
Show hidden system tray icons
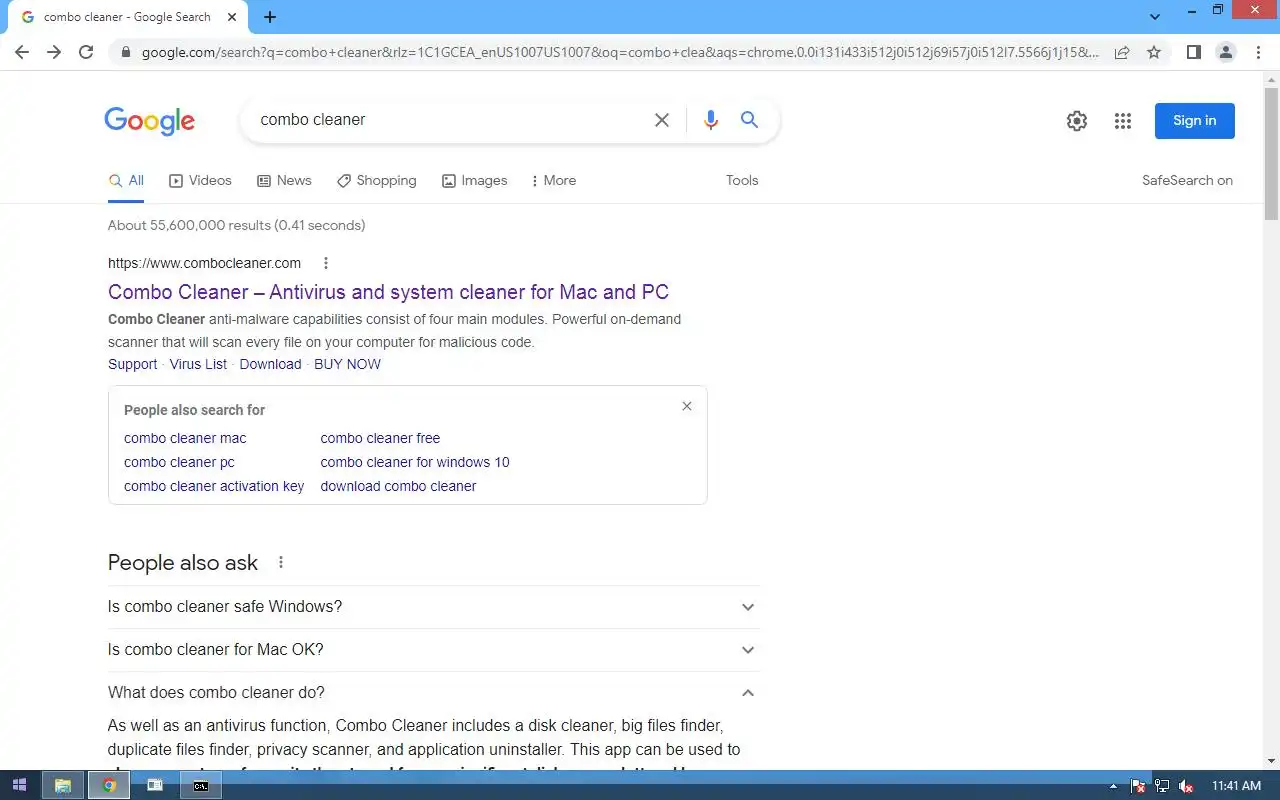(x=1114, y=786)
